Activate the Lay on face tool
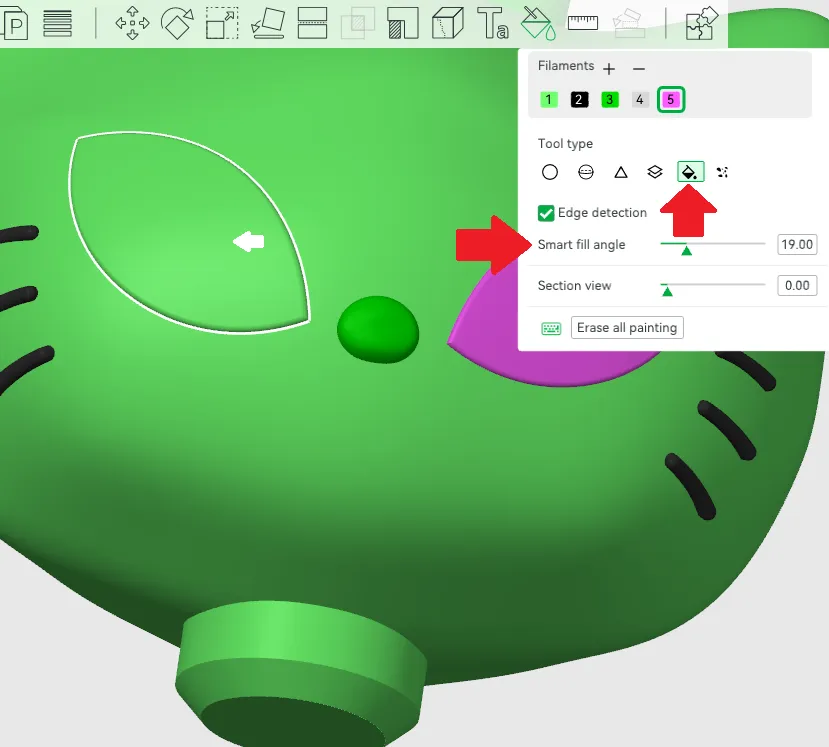The width and height of the screenshot is (829, 747). point(268,23)
